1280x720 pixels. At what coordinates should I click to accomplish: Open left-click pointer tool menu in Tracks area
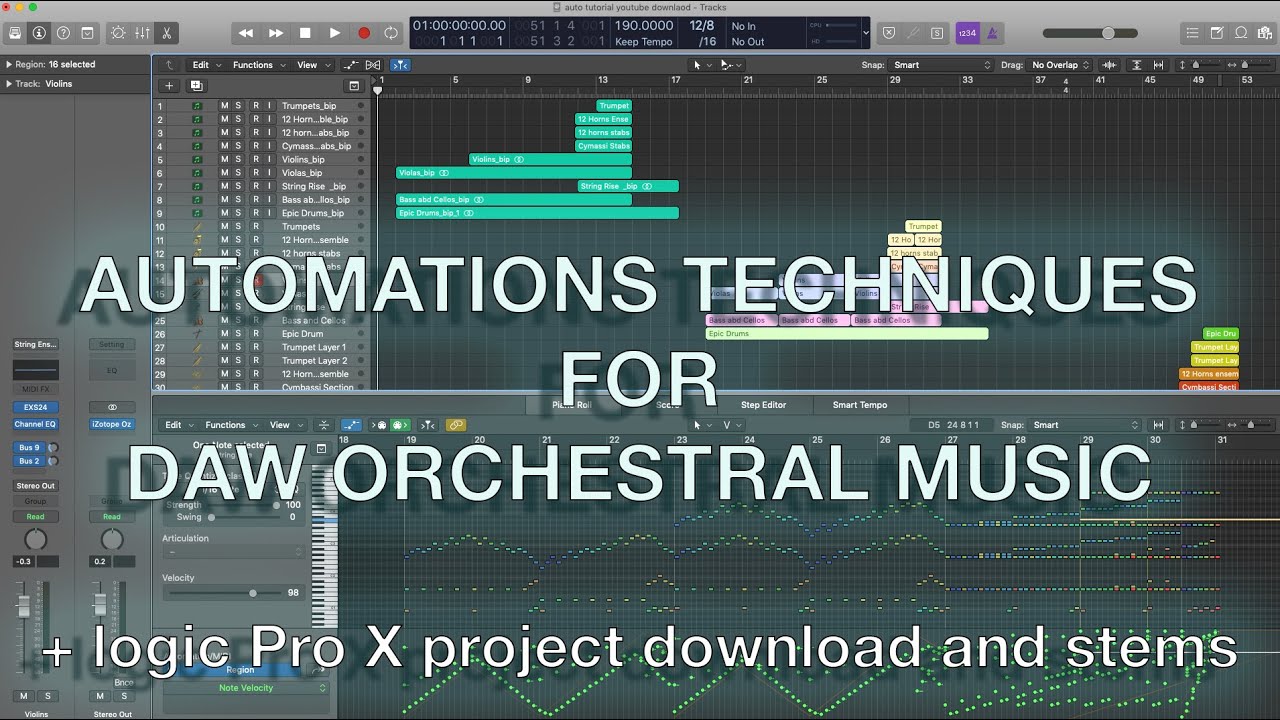click(701, 65)
